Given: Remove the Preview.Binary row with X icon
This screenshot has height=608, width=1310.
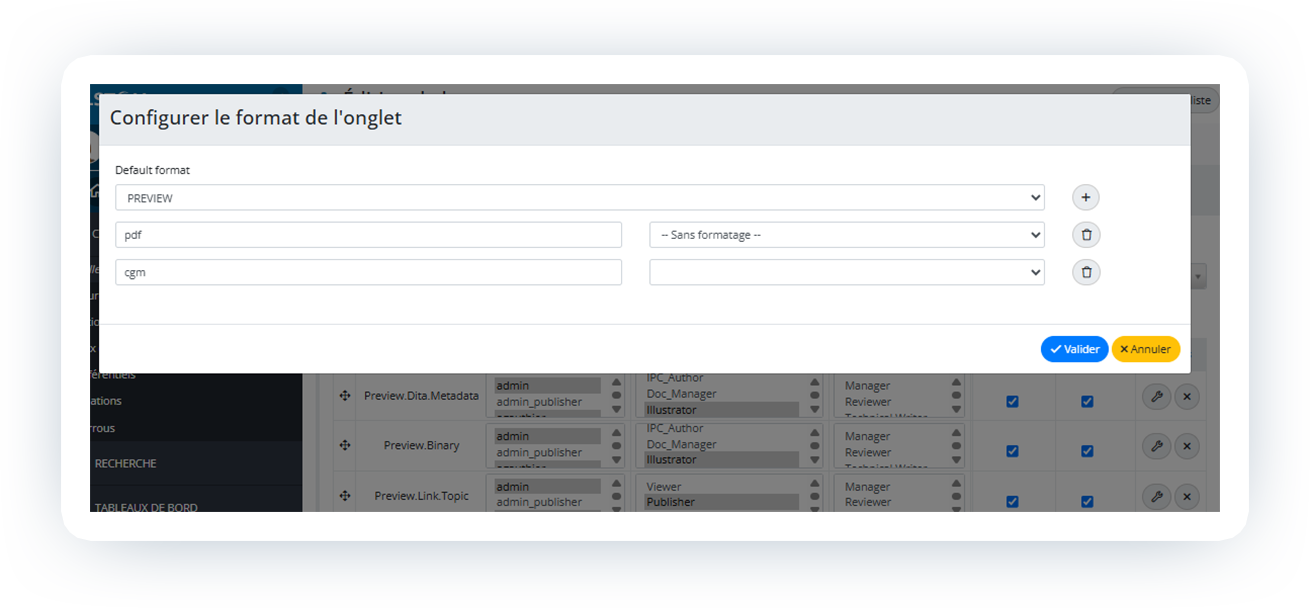Looking at the screenshot, I should [x=1186, y=446].
